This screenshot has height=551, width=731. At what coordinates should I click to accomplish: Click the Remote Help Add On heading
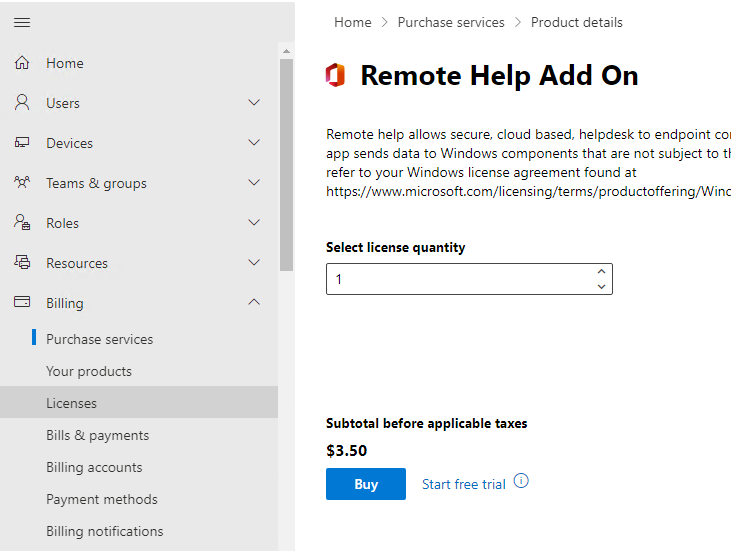[x=499, y=75]
